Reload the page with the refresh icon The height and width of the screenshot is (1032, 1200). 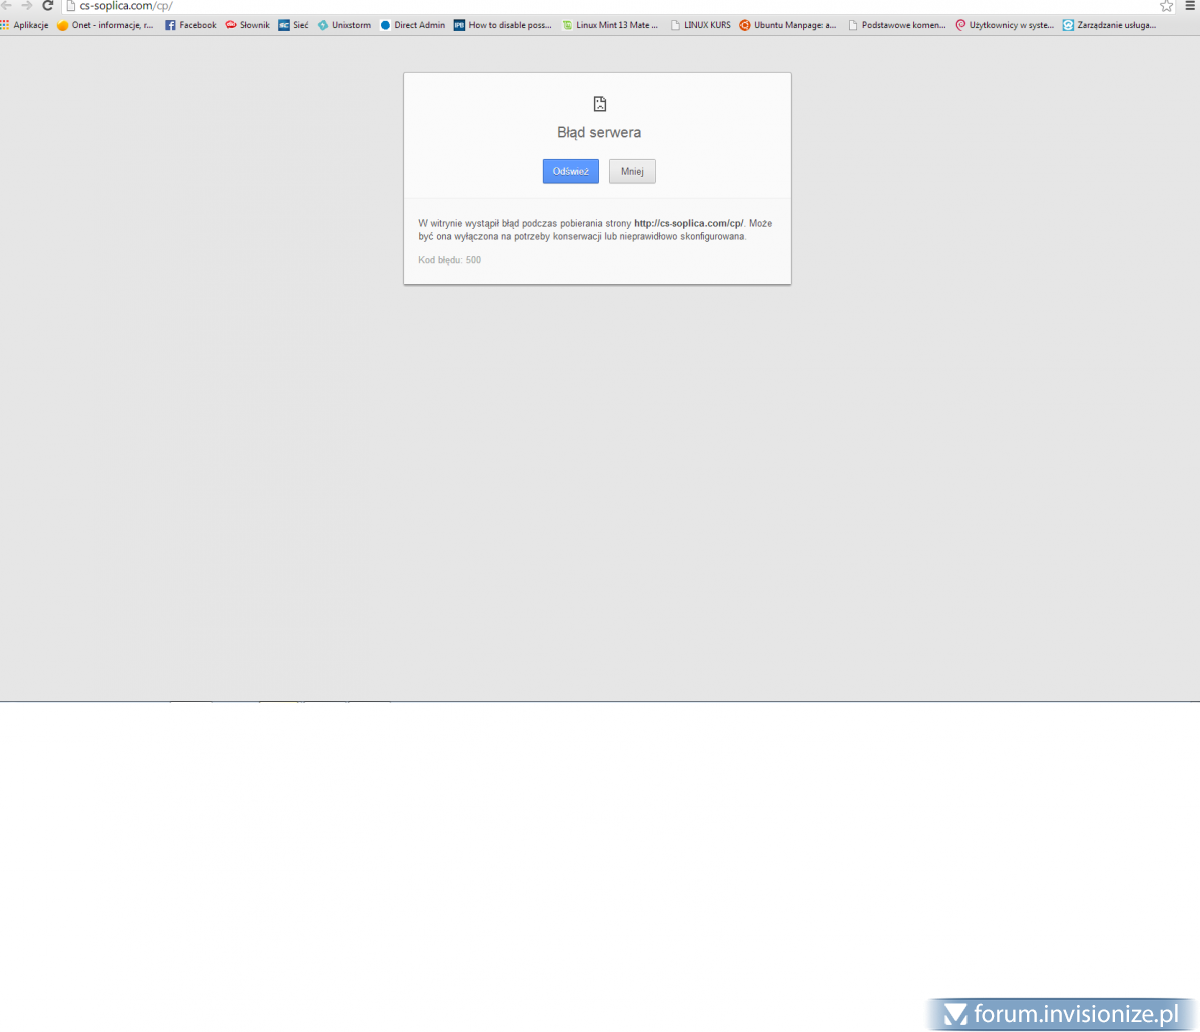tap(47, 6)
